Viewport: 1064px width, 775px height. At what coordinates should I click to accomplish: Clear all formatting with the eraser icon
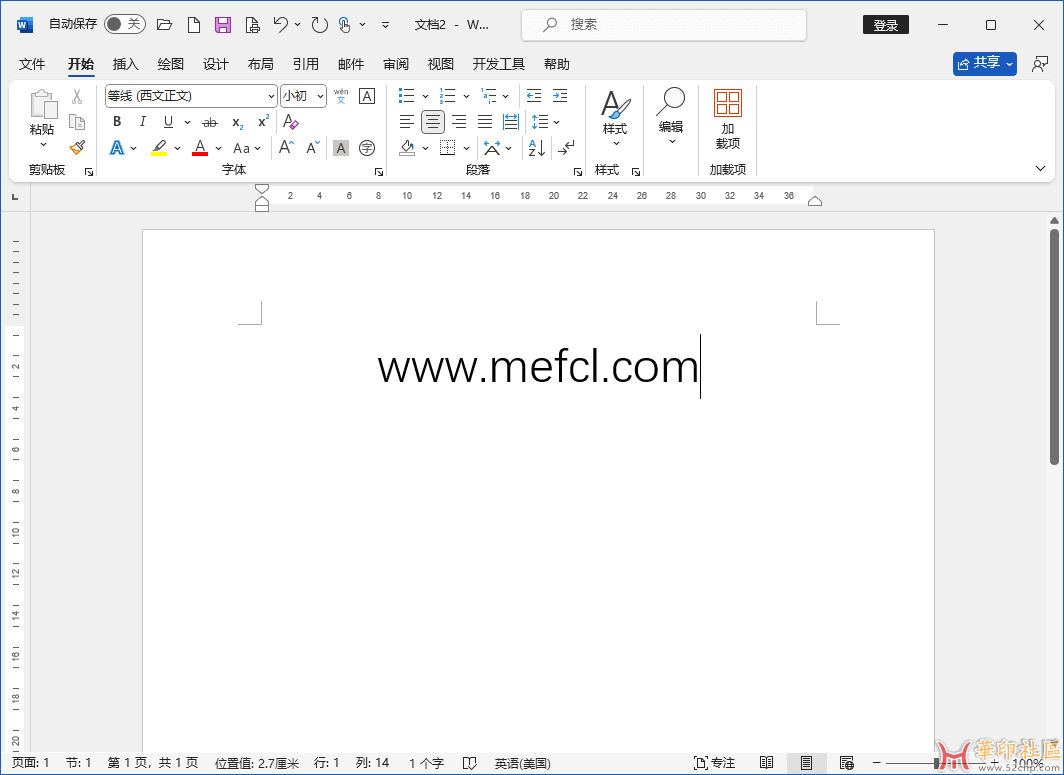click(x=290, y=121)
